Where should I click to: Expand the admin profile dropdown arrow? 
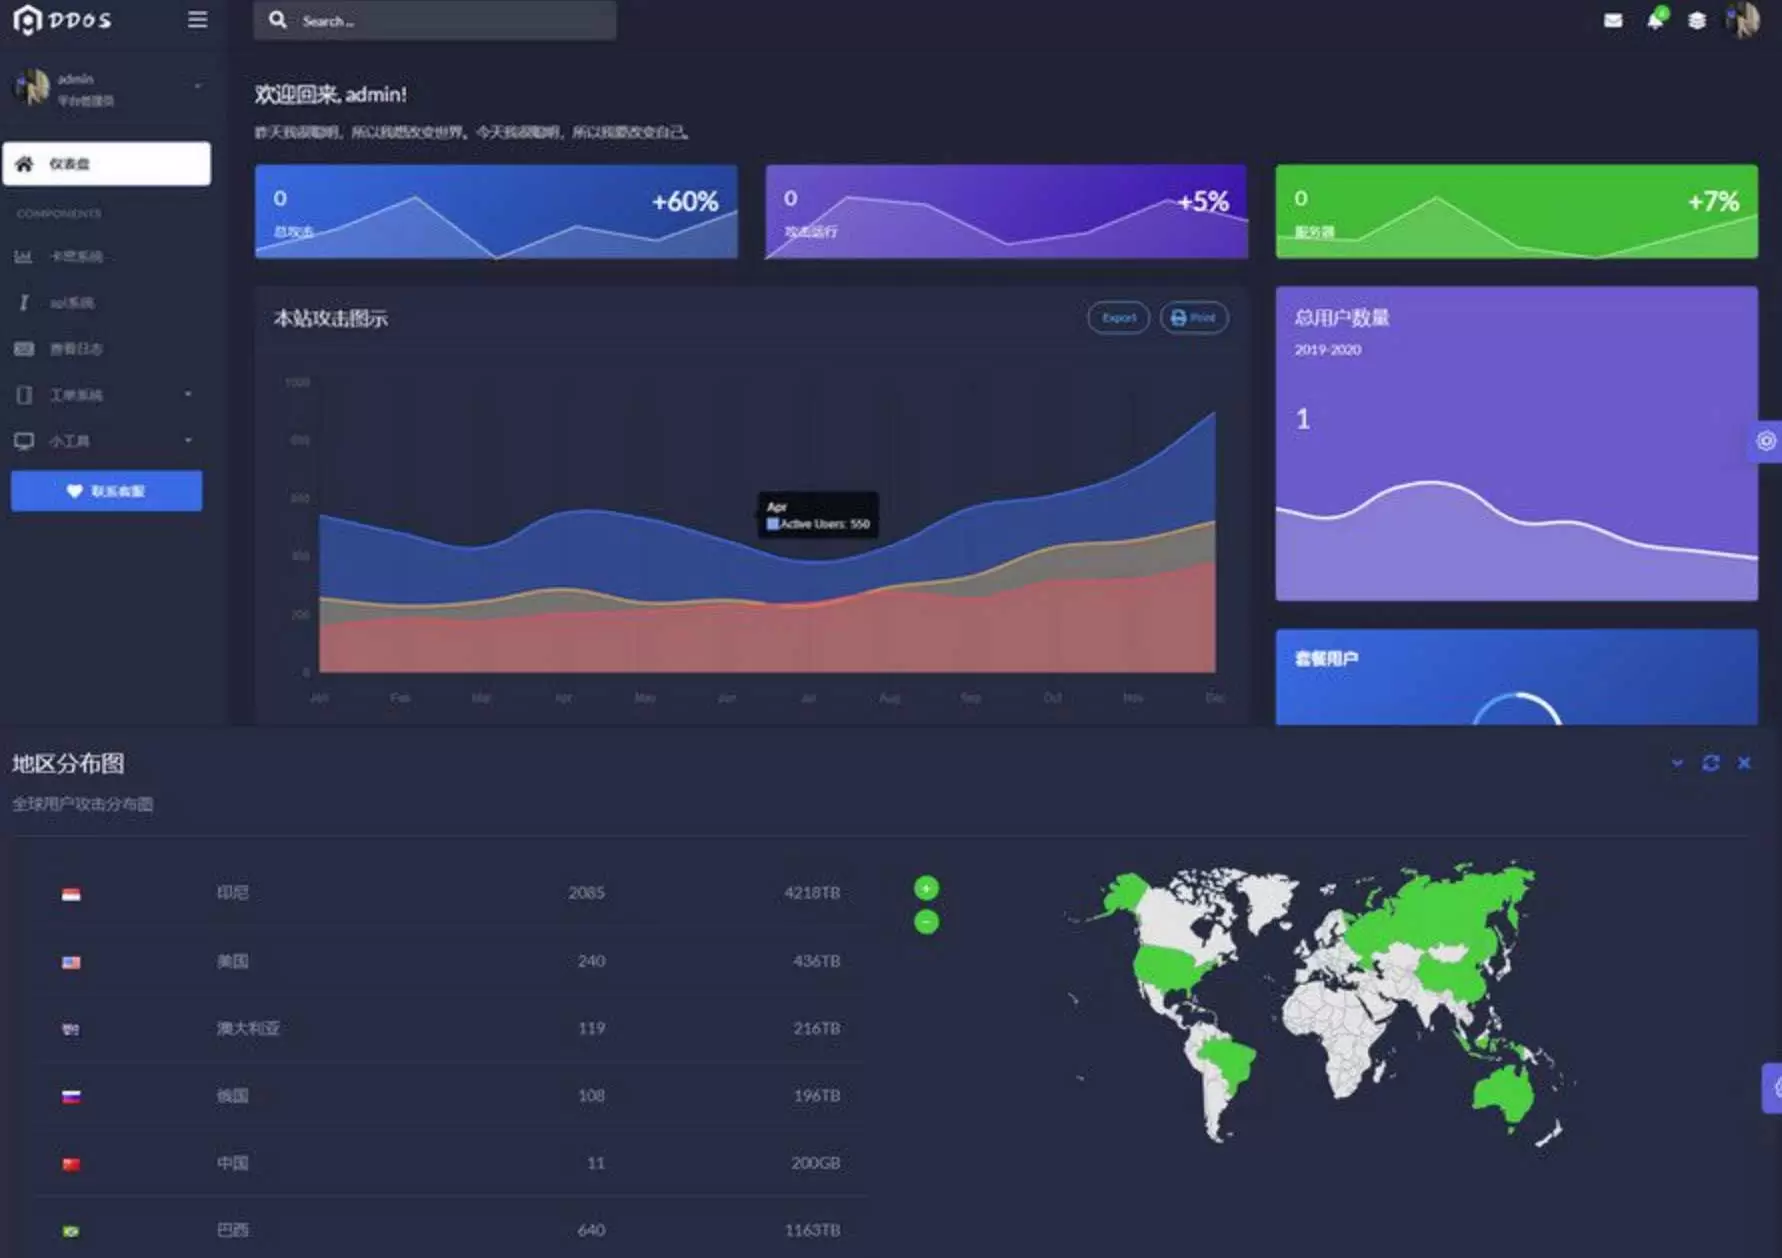pos(197,87)
